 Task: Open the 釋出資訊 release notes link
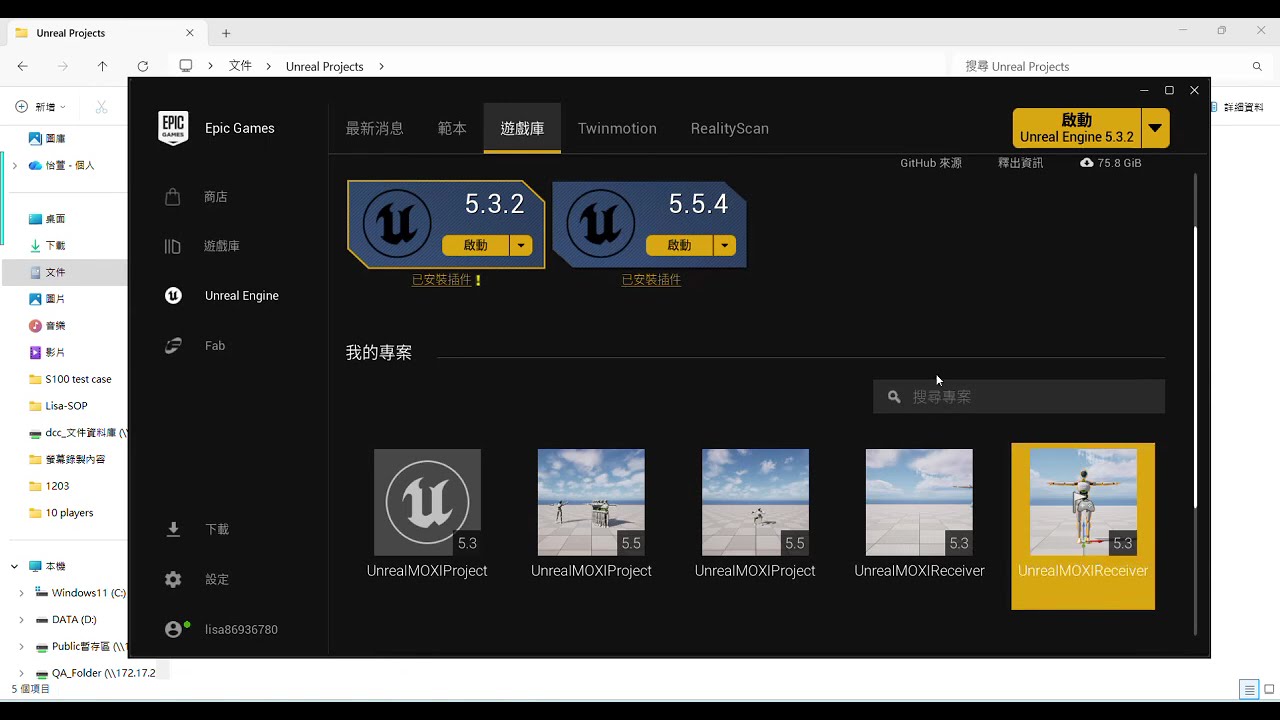coord(1020,163)
